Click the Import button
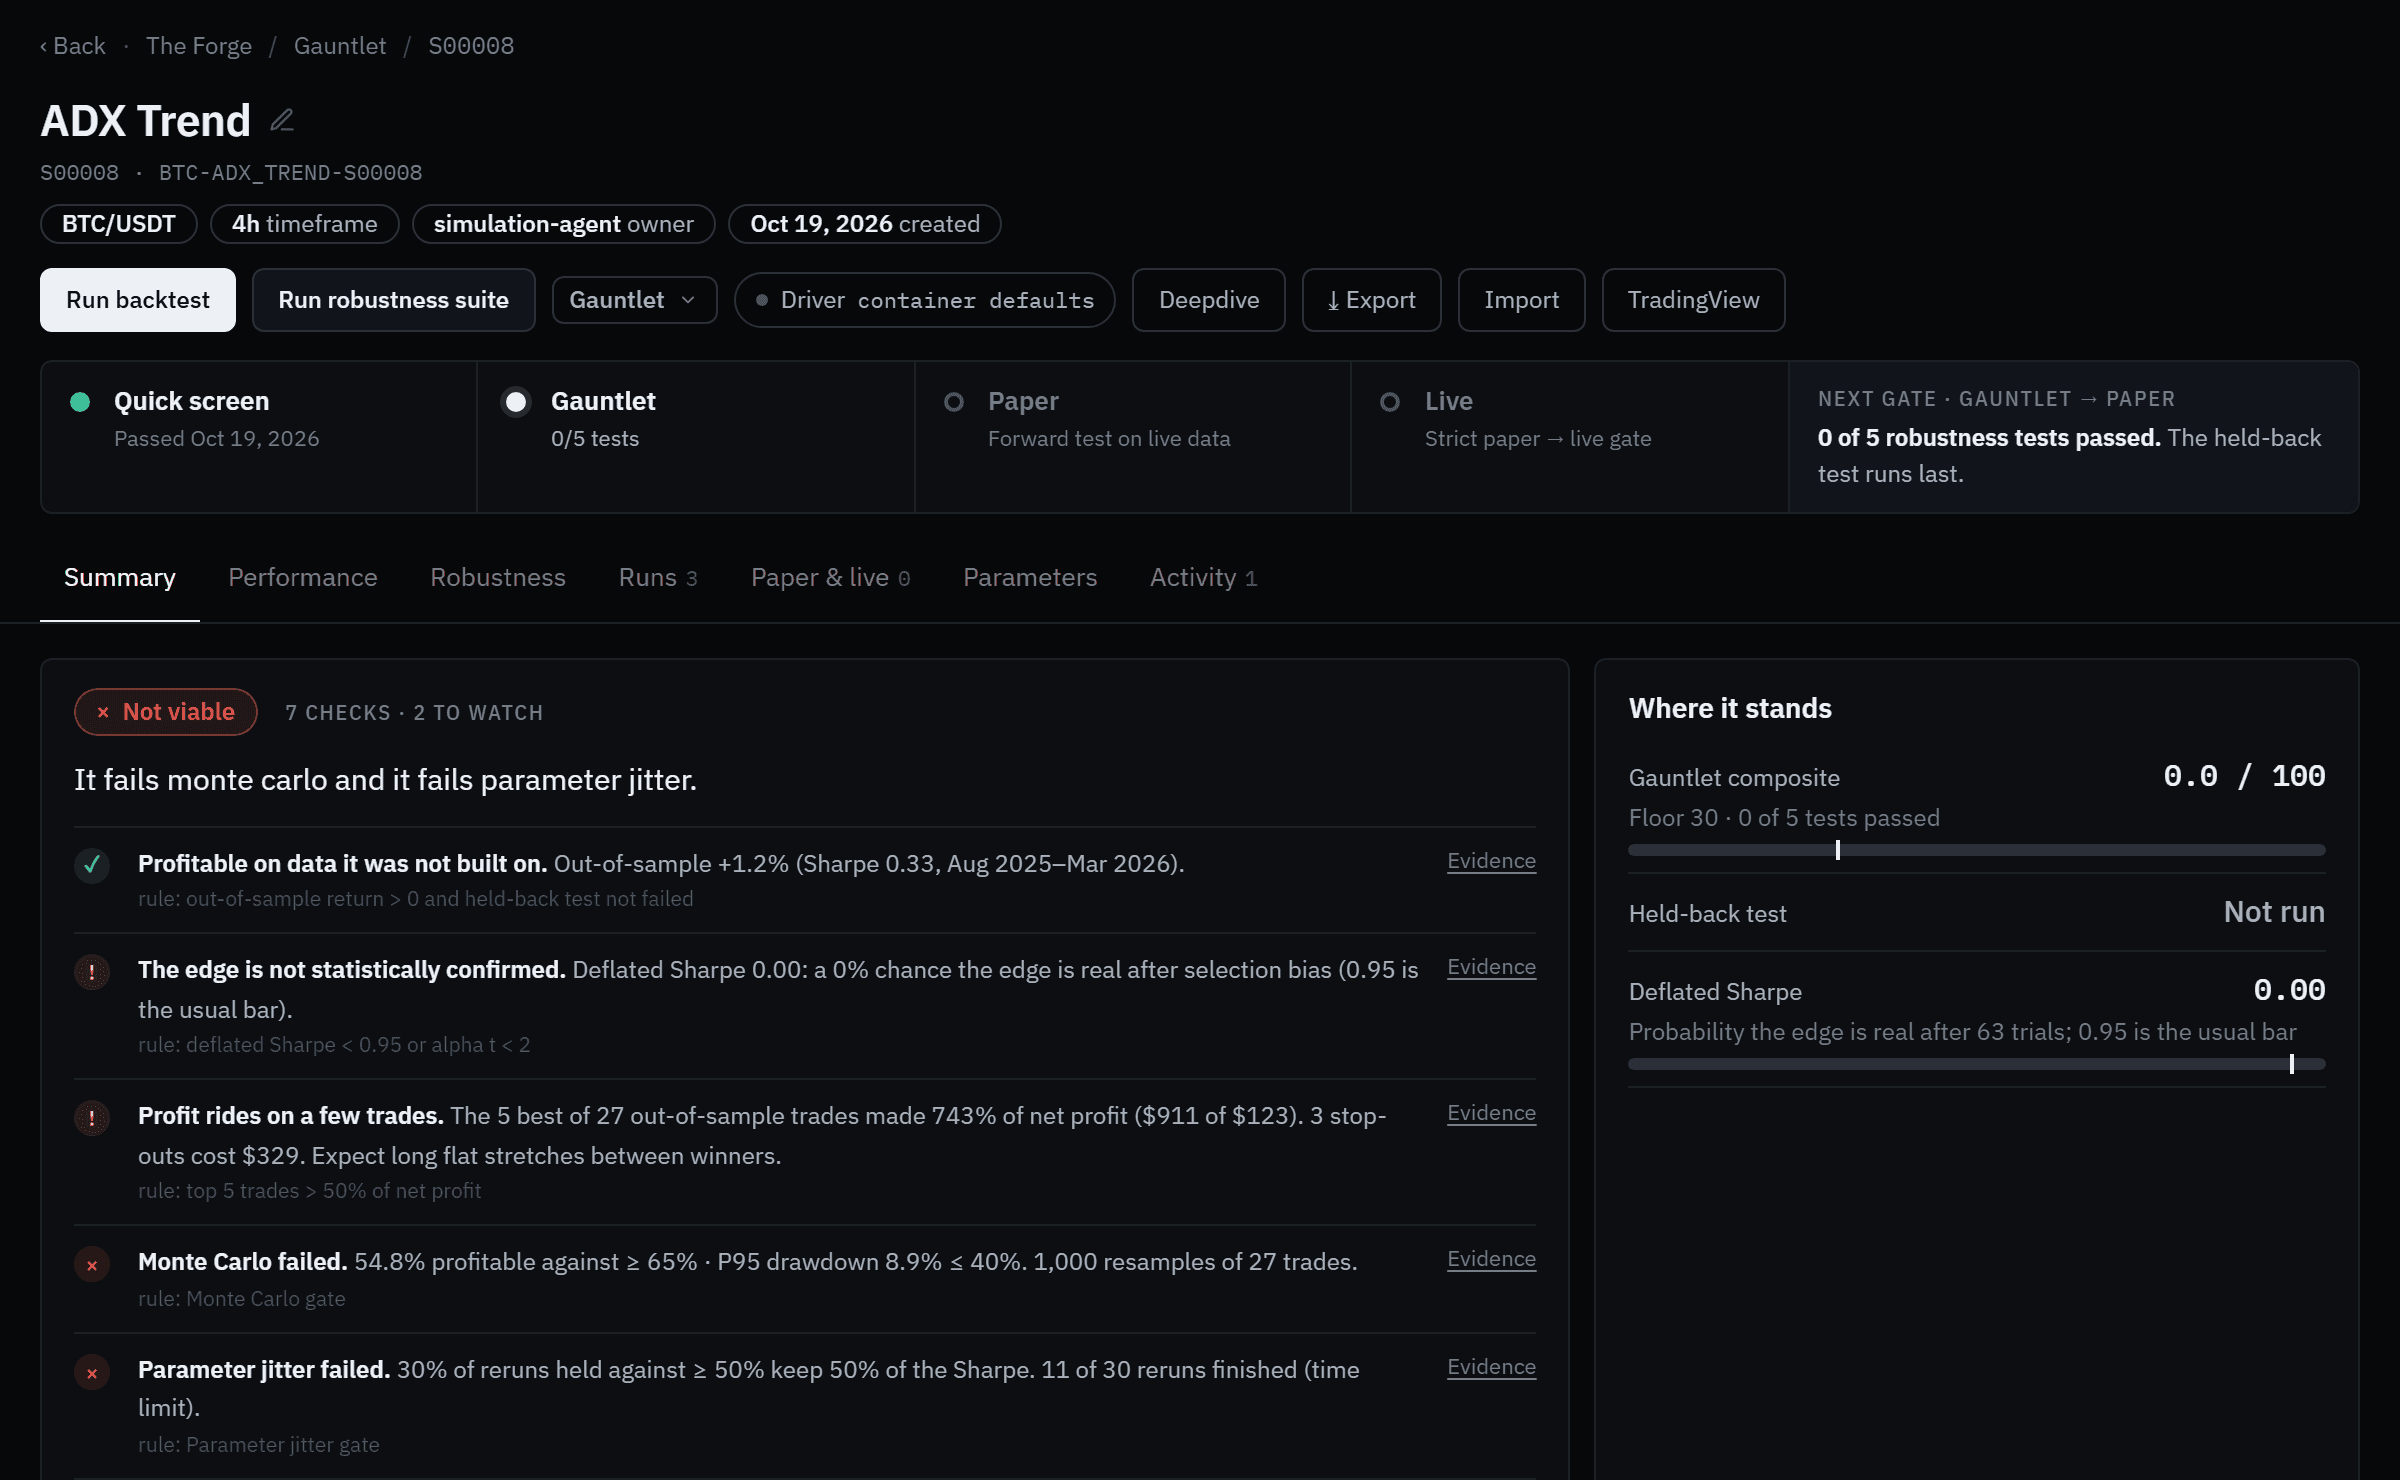The image size is (2400, 1480). tap(1522, 300)
